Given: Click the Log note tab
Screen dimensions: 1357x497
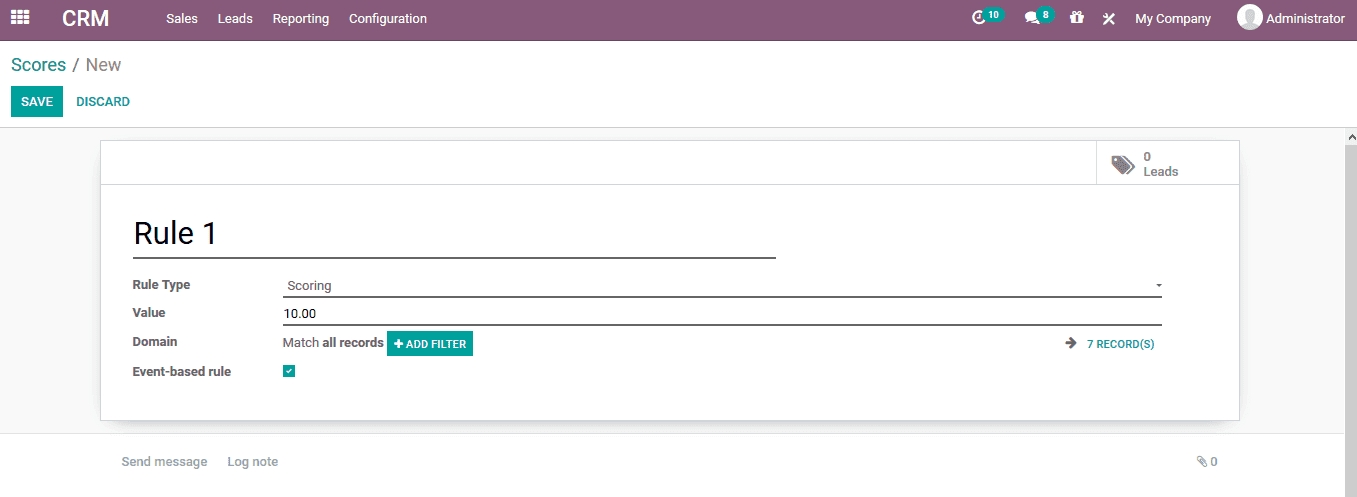Looking at the screenshot, I should point(252,462).
